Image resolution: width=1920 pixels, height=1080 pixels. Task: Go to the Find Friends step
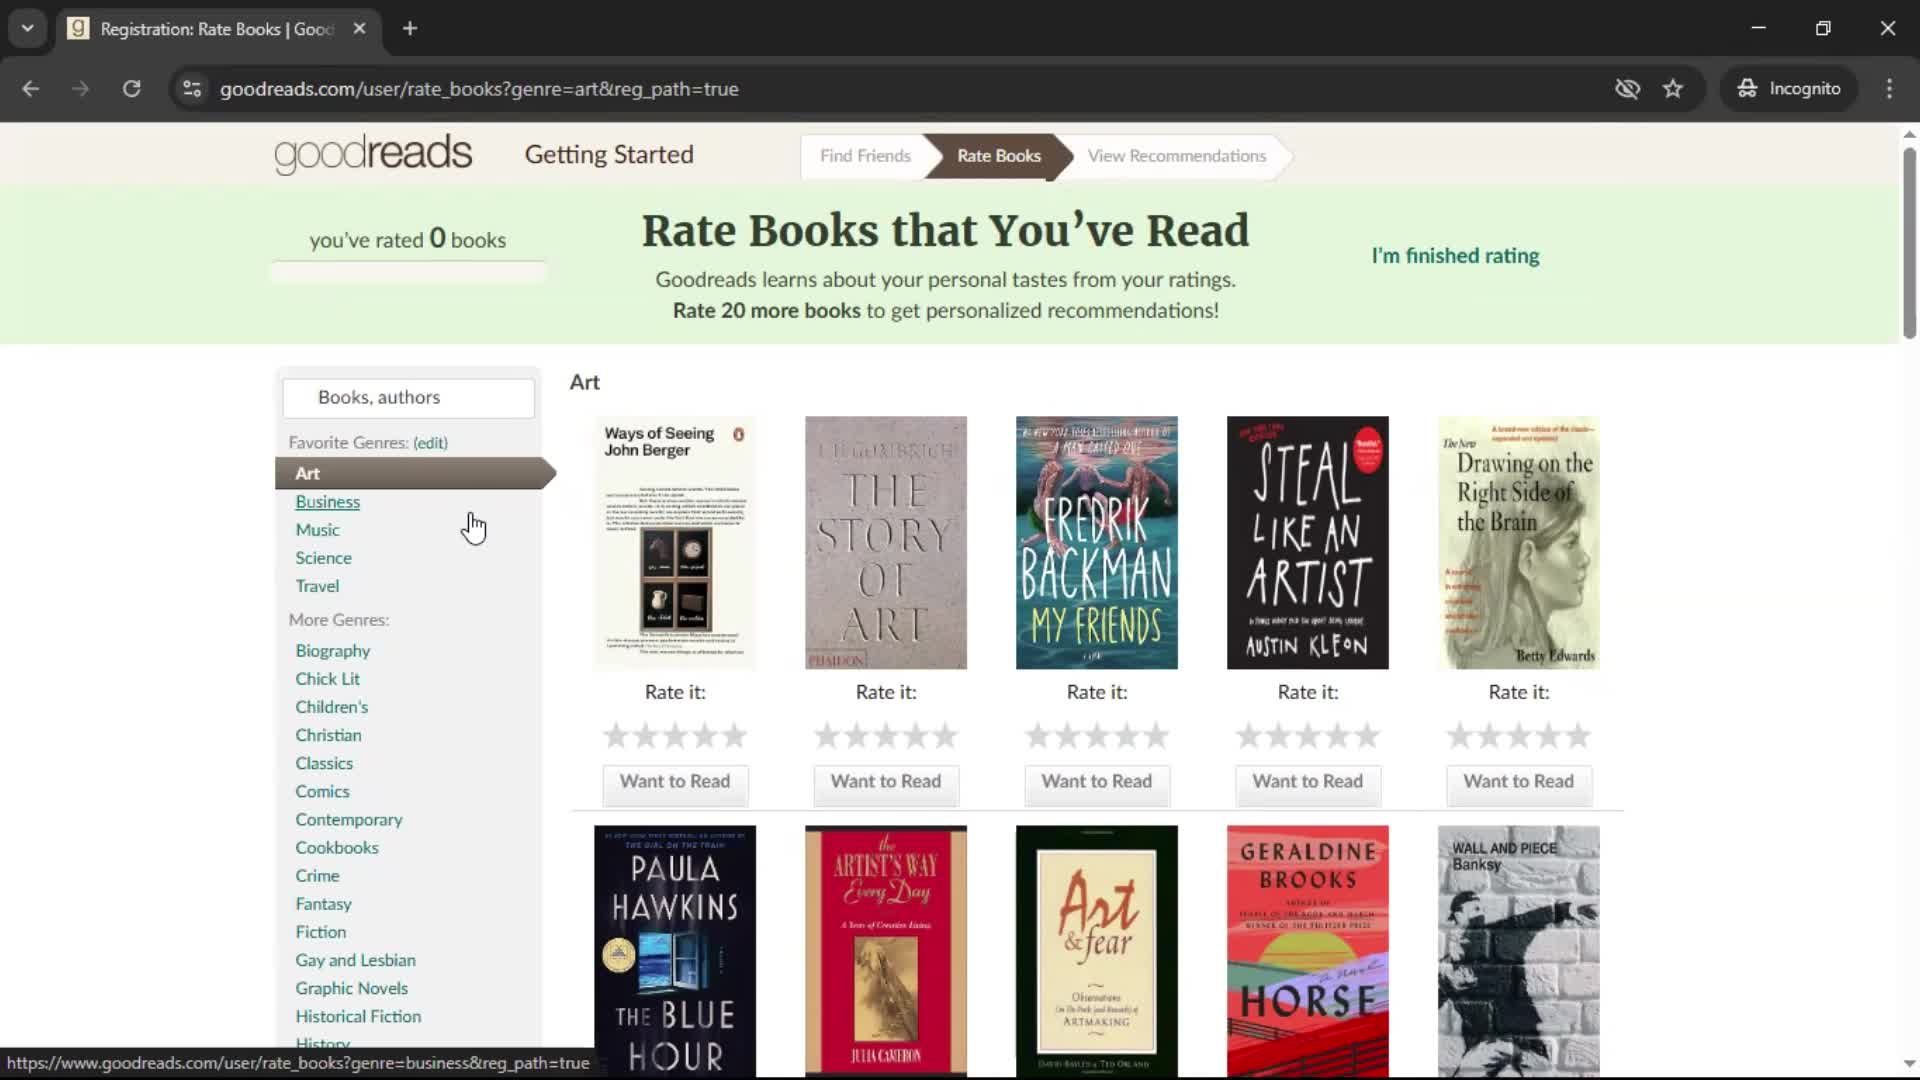(x=865, y=156)
